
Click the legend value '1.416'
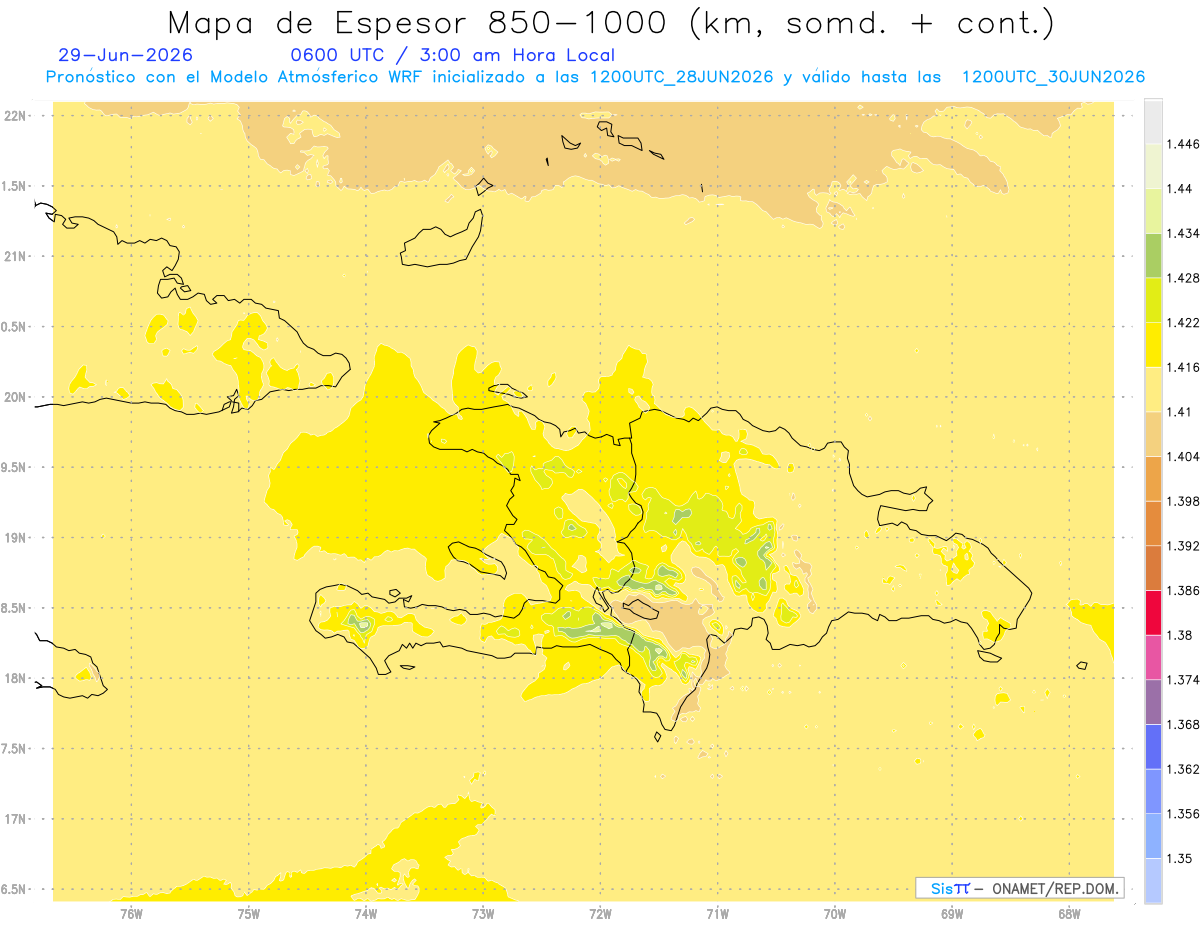[x=1183, y=367]
